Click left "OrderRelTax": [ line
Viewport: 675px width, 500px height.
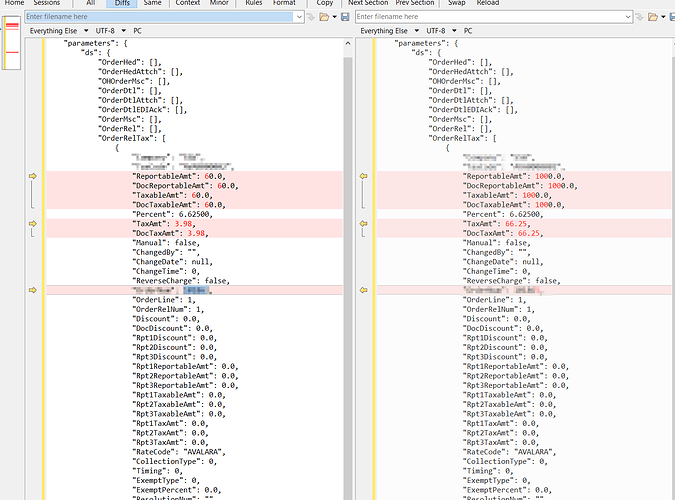click(132, 138)
